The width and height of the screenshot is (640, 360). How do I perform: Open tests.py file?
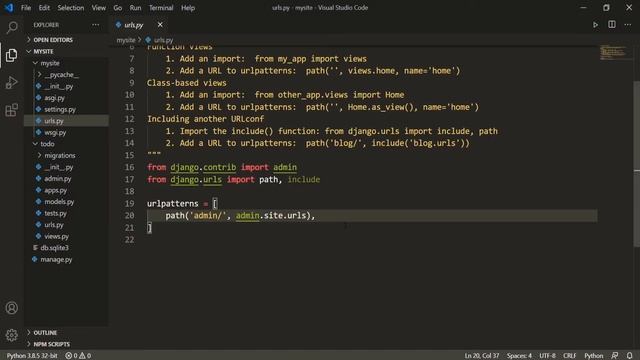[66, 213]
